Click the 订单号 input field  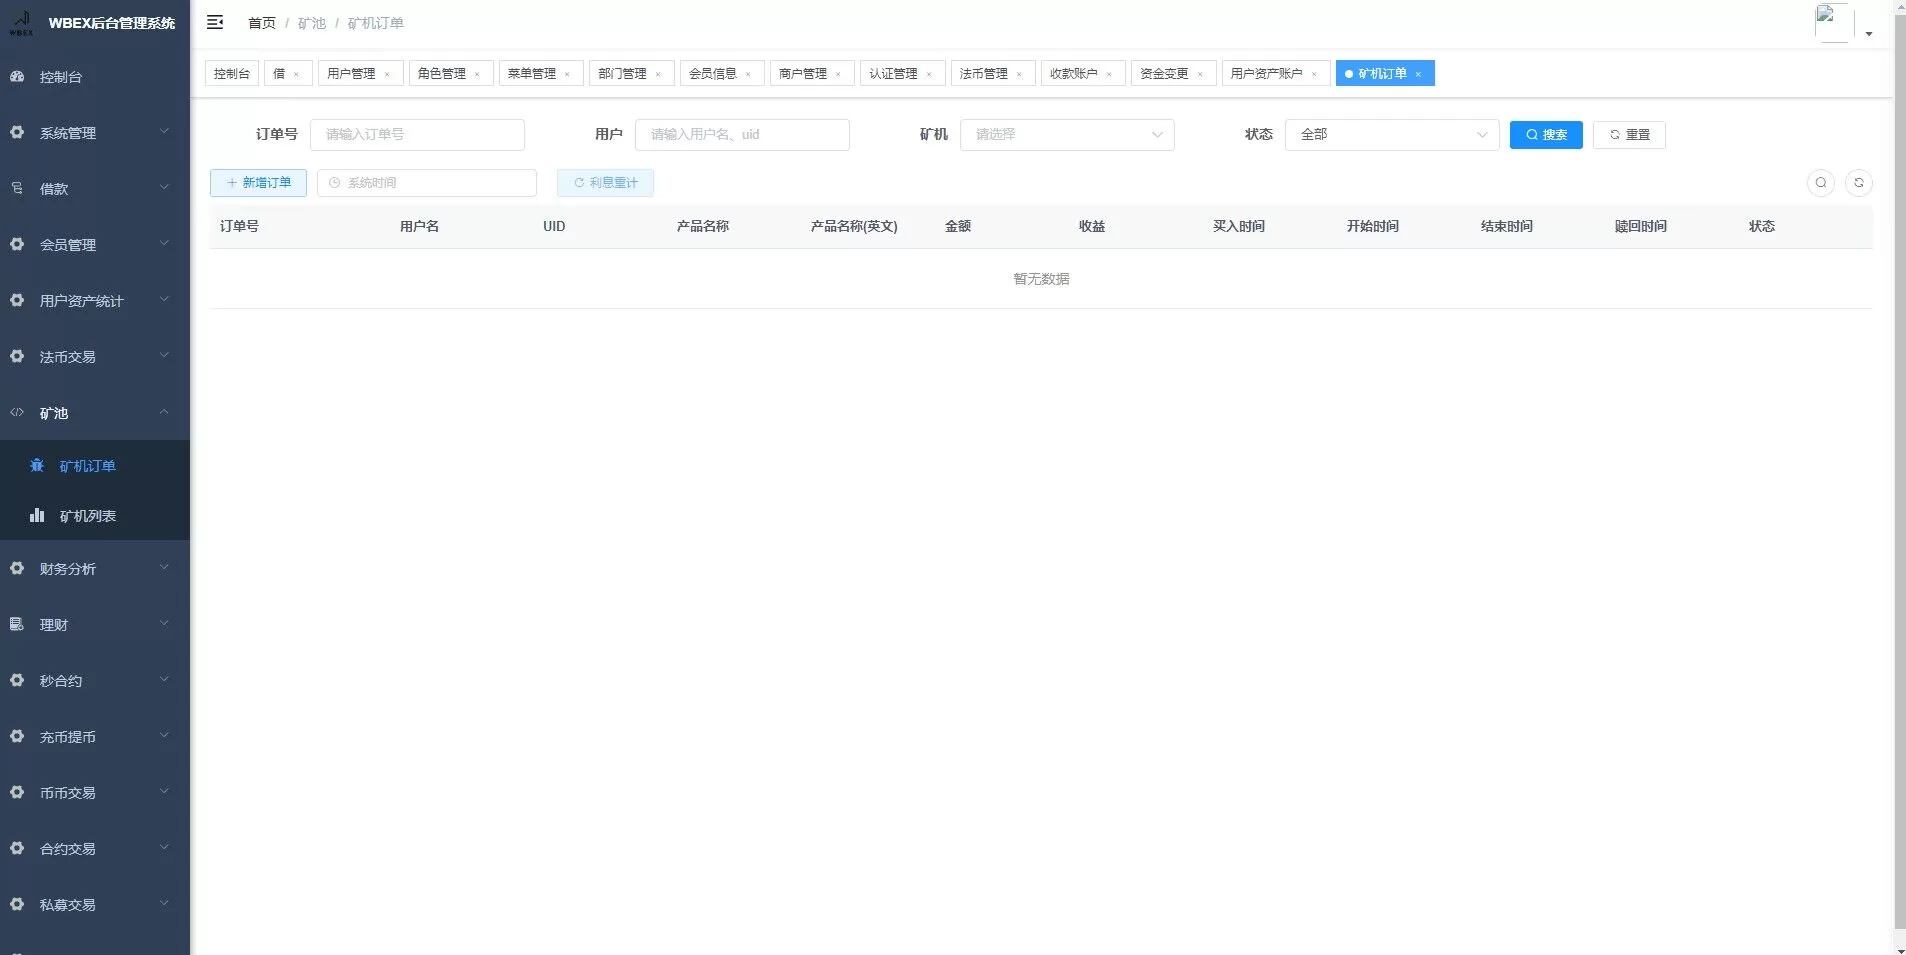click(417, 134)
